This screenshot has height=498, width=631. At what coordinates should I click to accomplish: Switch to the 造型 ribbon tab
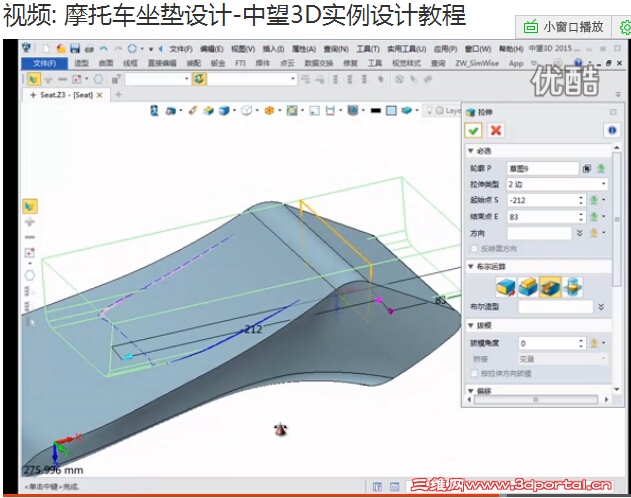click(x=82, y=63)
